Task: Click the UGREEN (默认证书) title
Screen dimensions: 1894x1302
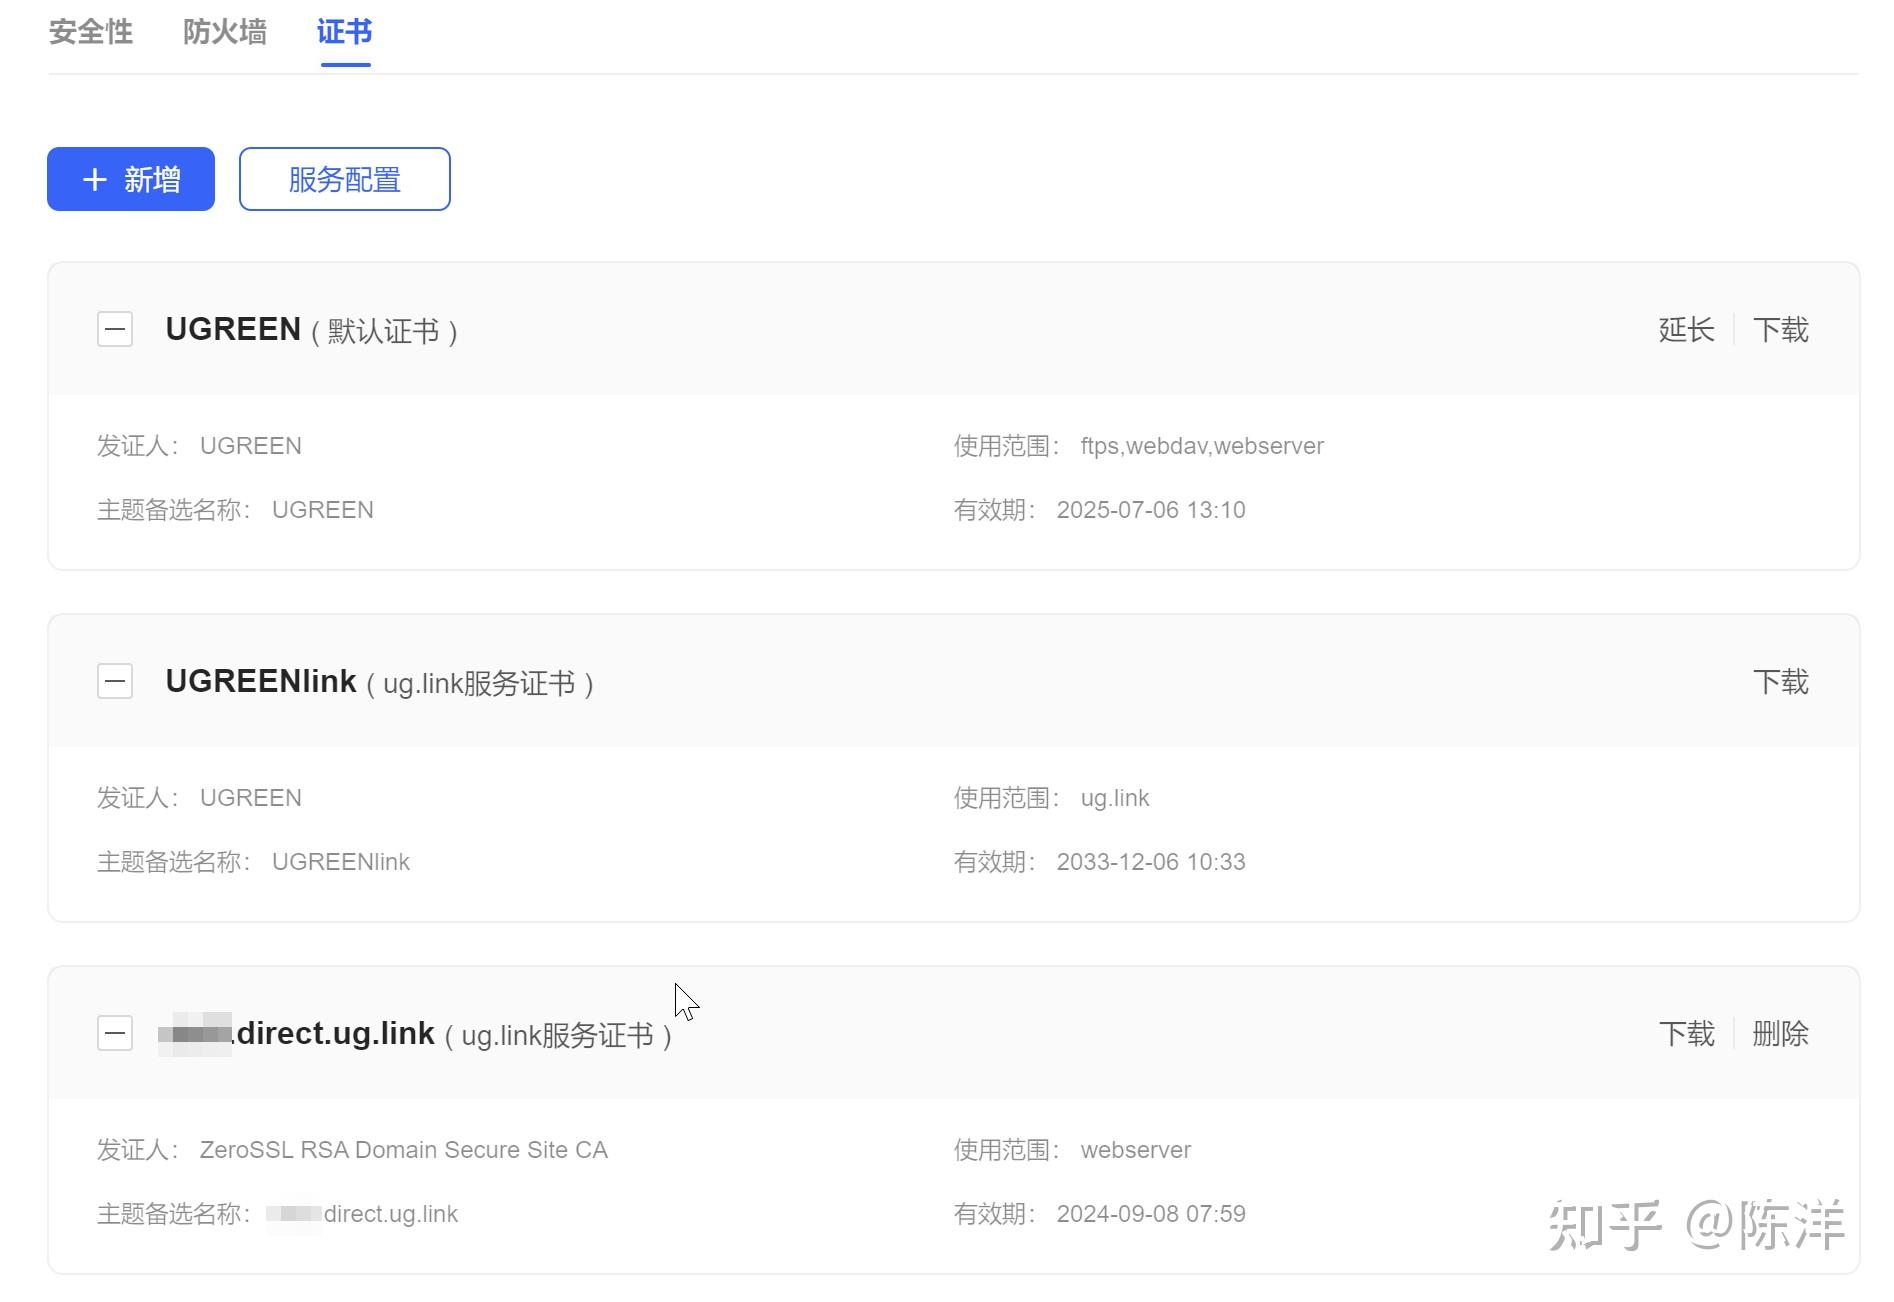Action: tap(312, 330)
